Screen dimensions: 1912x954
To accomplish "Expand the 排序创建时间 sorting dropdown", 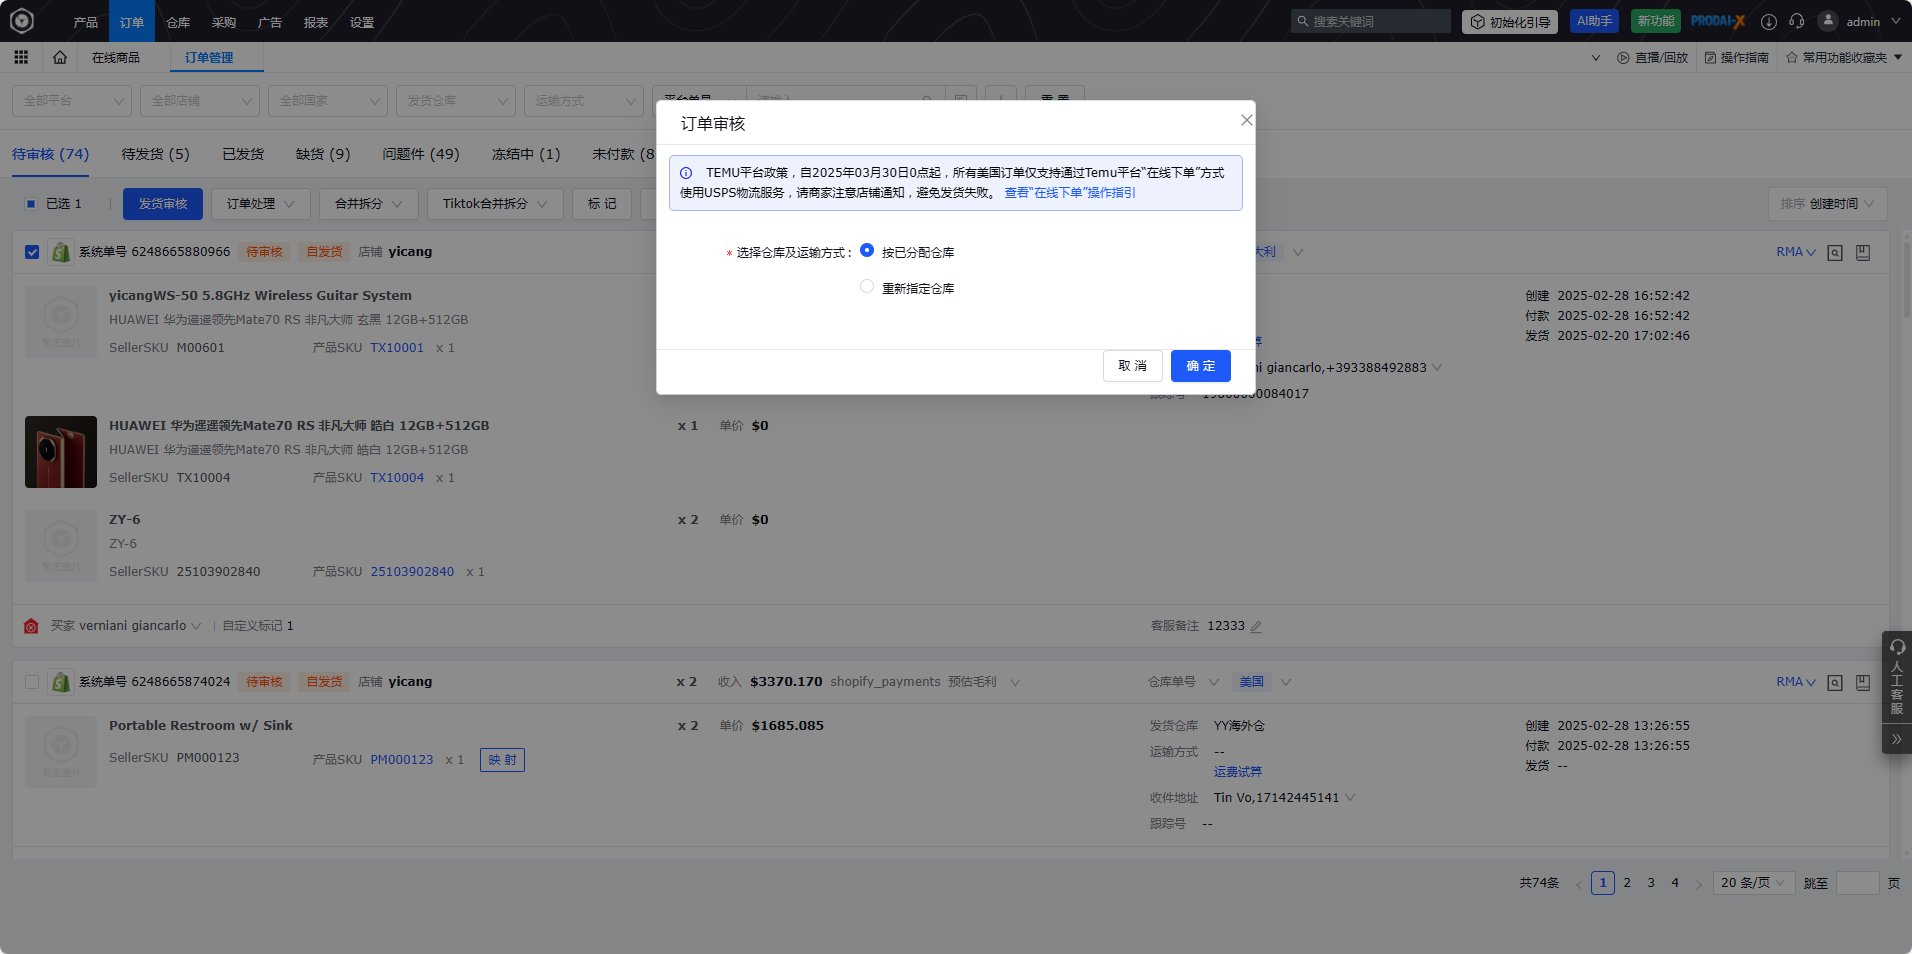I will tap(1827, 203).
